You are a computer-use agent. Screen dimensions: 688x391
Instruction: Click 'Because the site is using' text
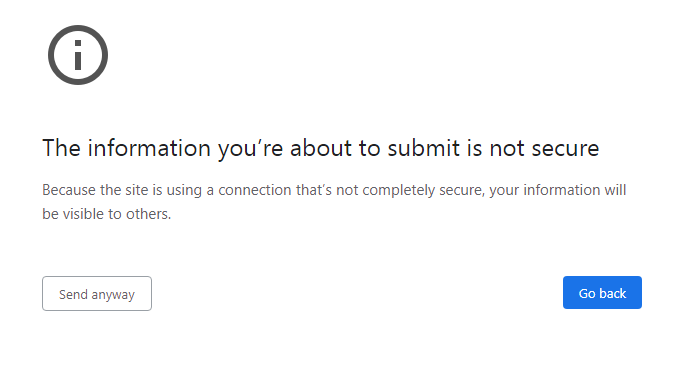point(122,190)
